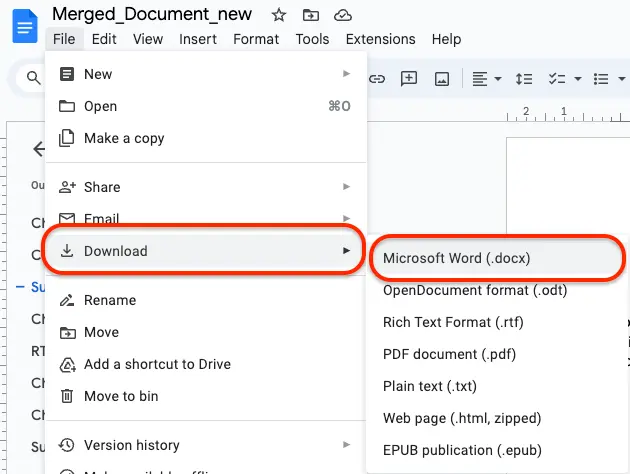
Task: Open the Google Docs home icon
Action: [x=25, y=27]
